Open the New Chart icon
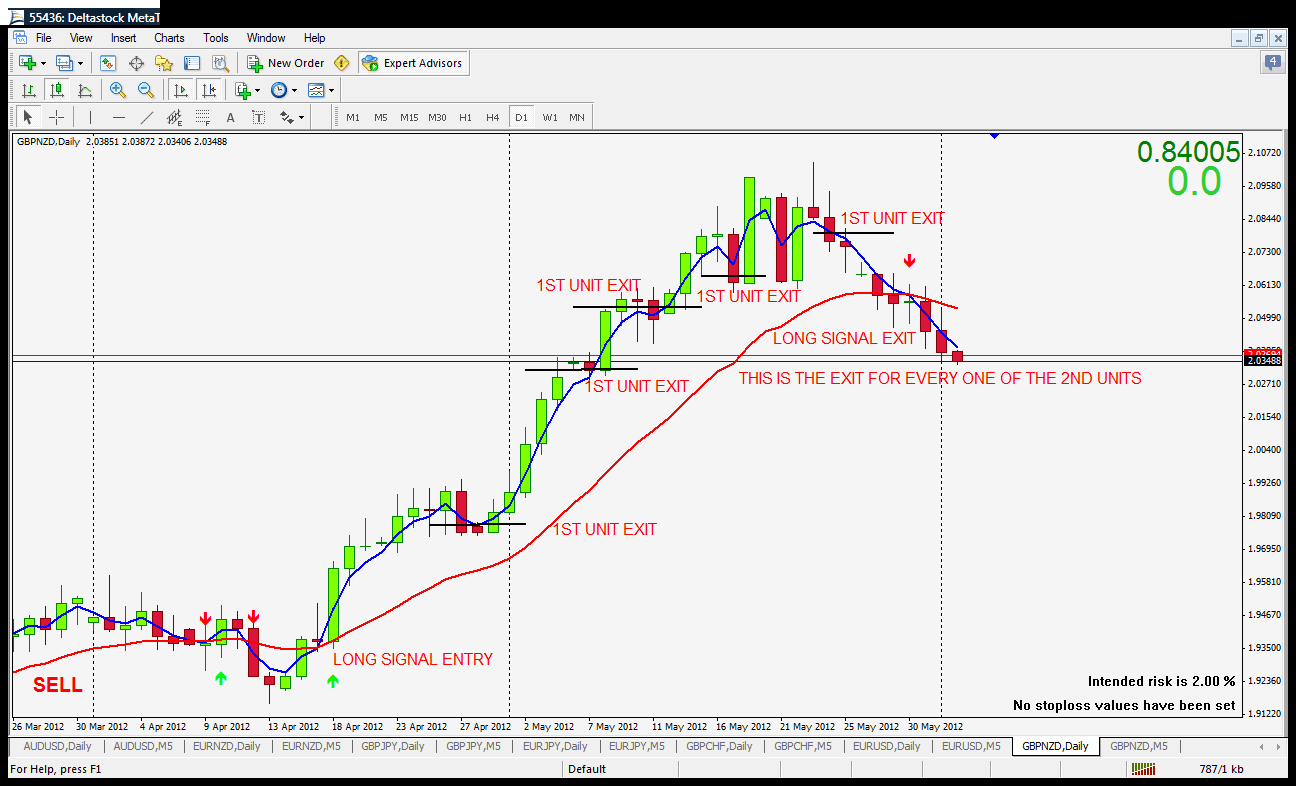1296x786 pixels. tap(27, 63)
